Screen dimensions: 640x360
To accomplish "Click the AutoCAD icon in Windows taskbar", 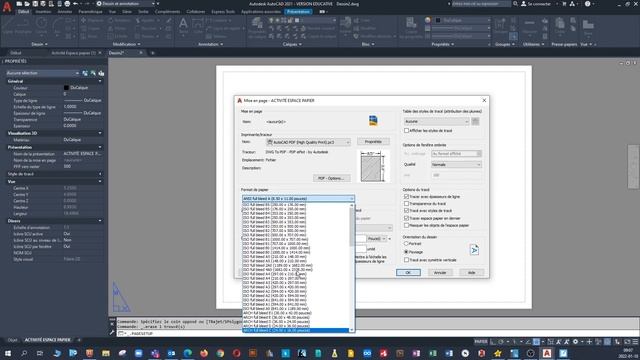I will (x=547, y=353).
